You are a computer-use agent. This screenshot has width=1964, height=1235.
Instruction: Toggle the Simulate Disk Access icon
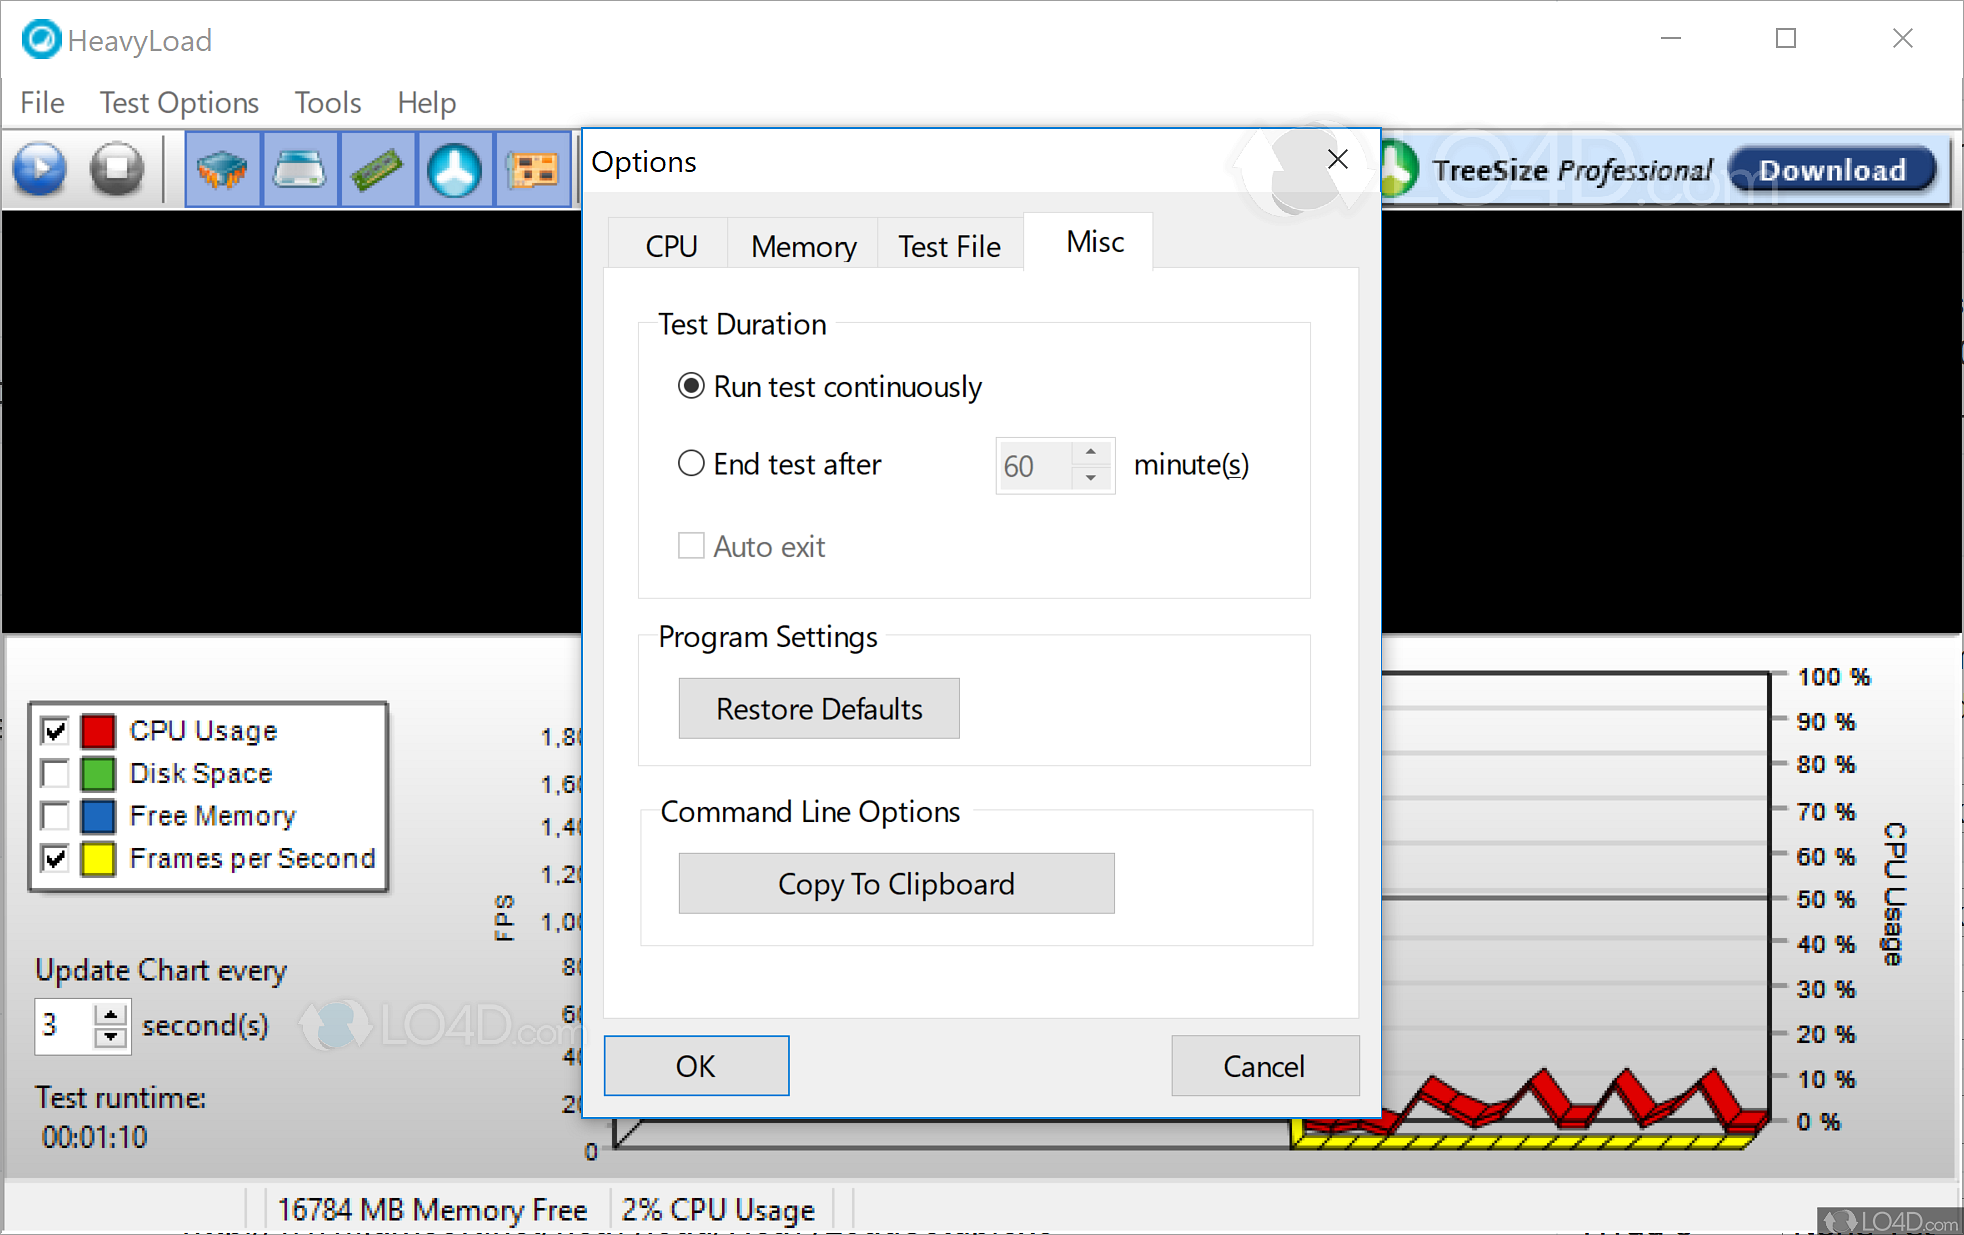tap(455, 169)
